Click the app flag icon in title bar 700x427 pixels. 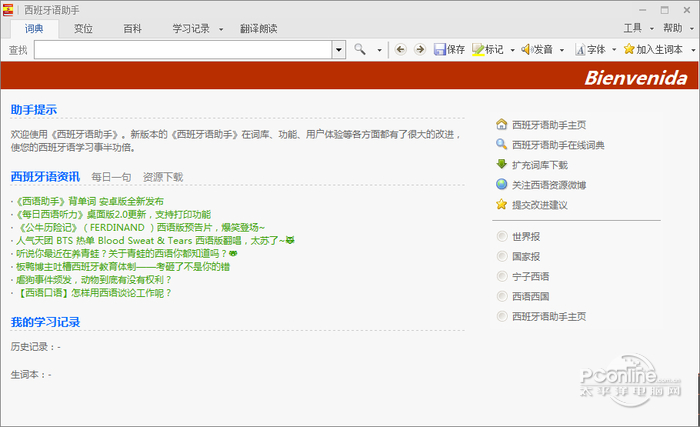tap(8, 10)
